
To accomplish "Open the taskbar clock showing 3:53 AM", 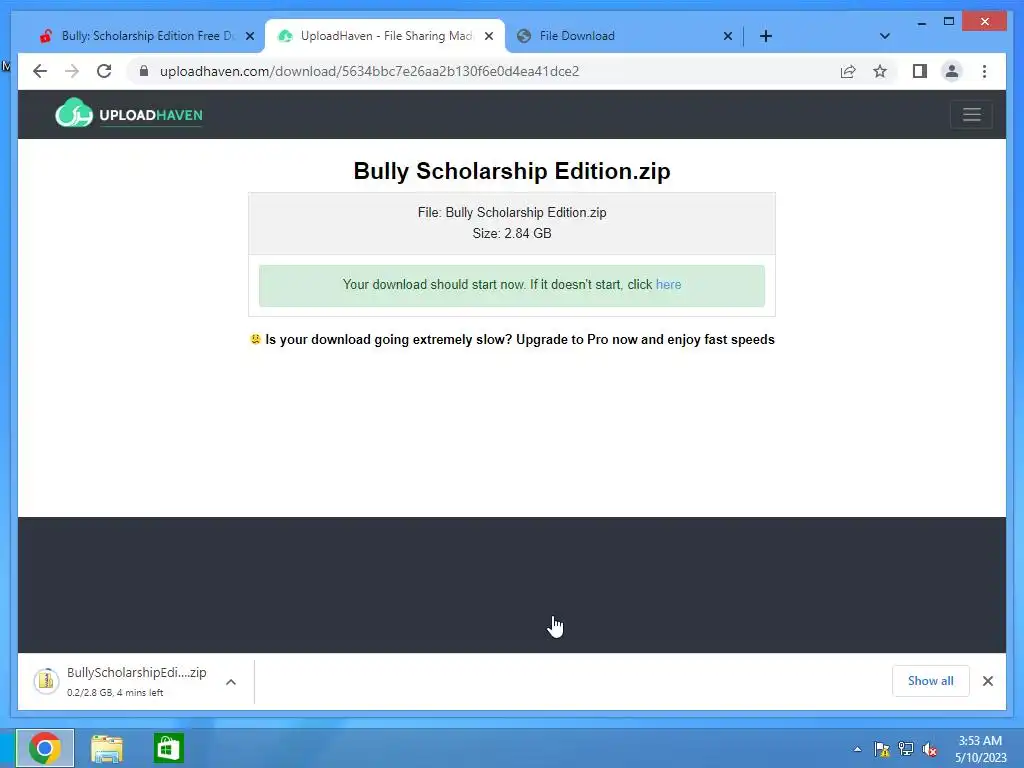I will [980, 749].
